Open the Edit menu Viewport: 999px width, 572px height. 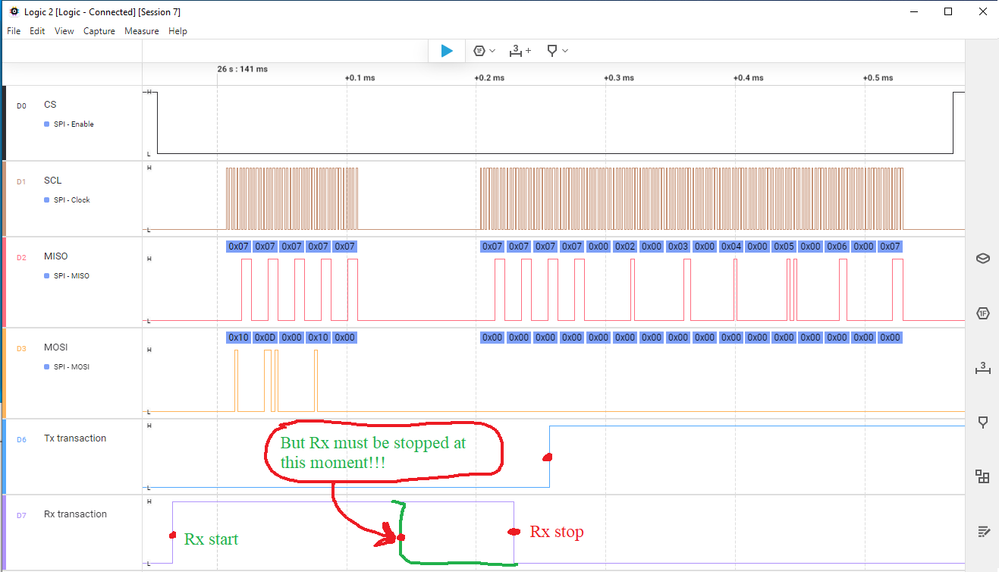point(37,31)
